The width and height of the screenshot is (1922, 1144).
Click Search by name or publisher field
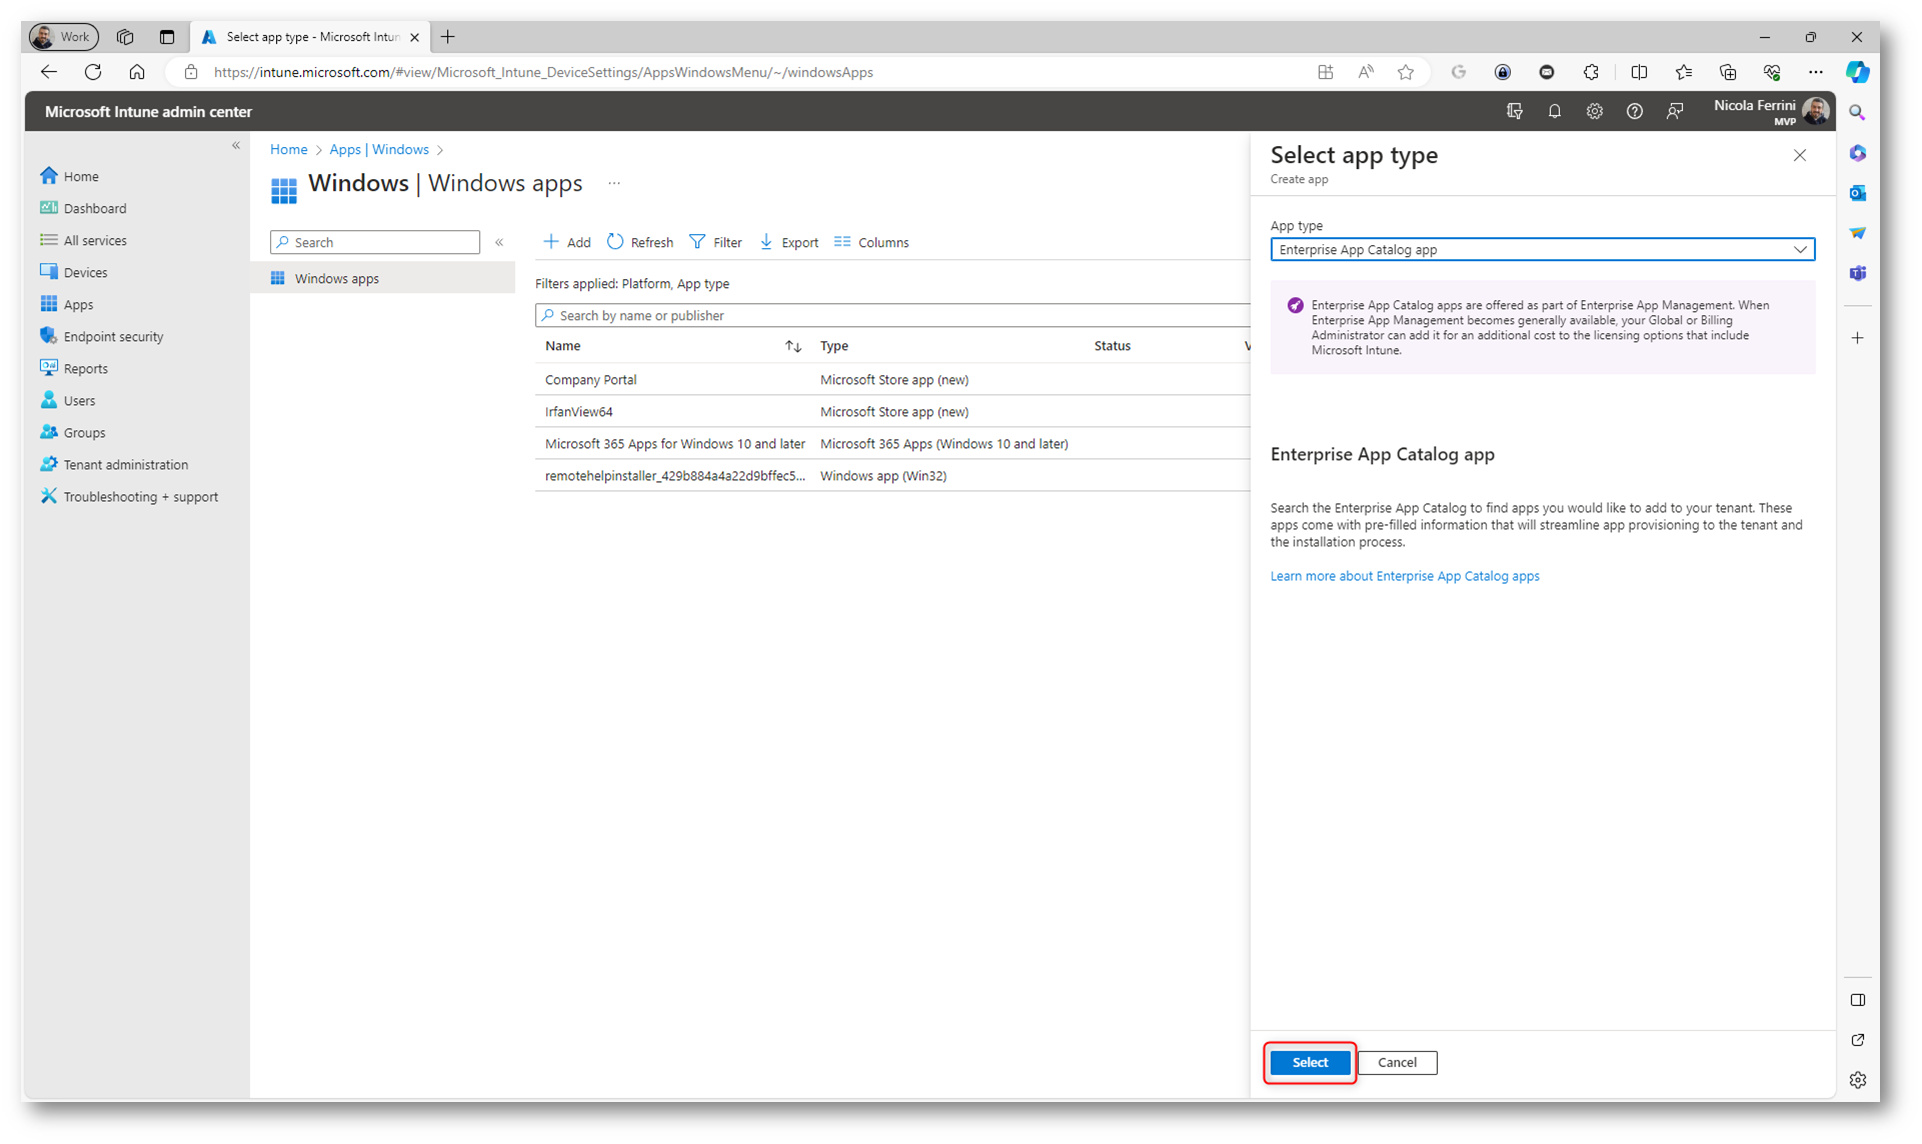pos(890,316)
